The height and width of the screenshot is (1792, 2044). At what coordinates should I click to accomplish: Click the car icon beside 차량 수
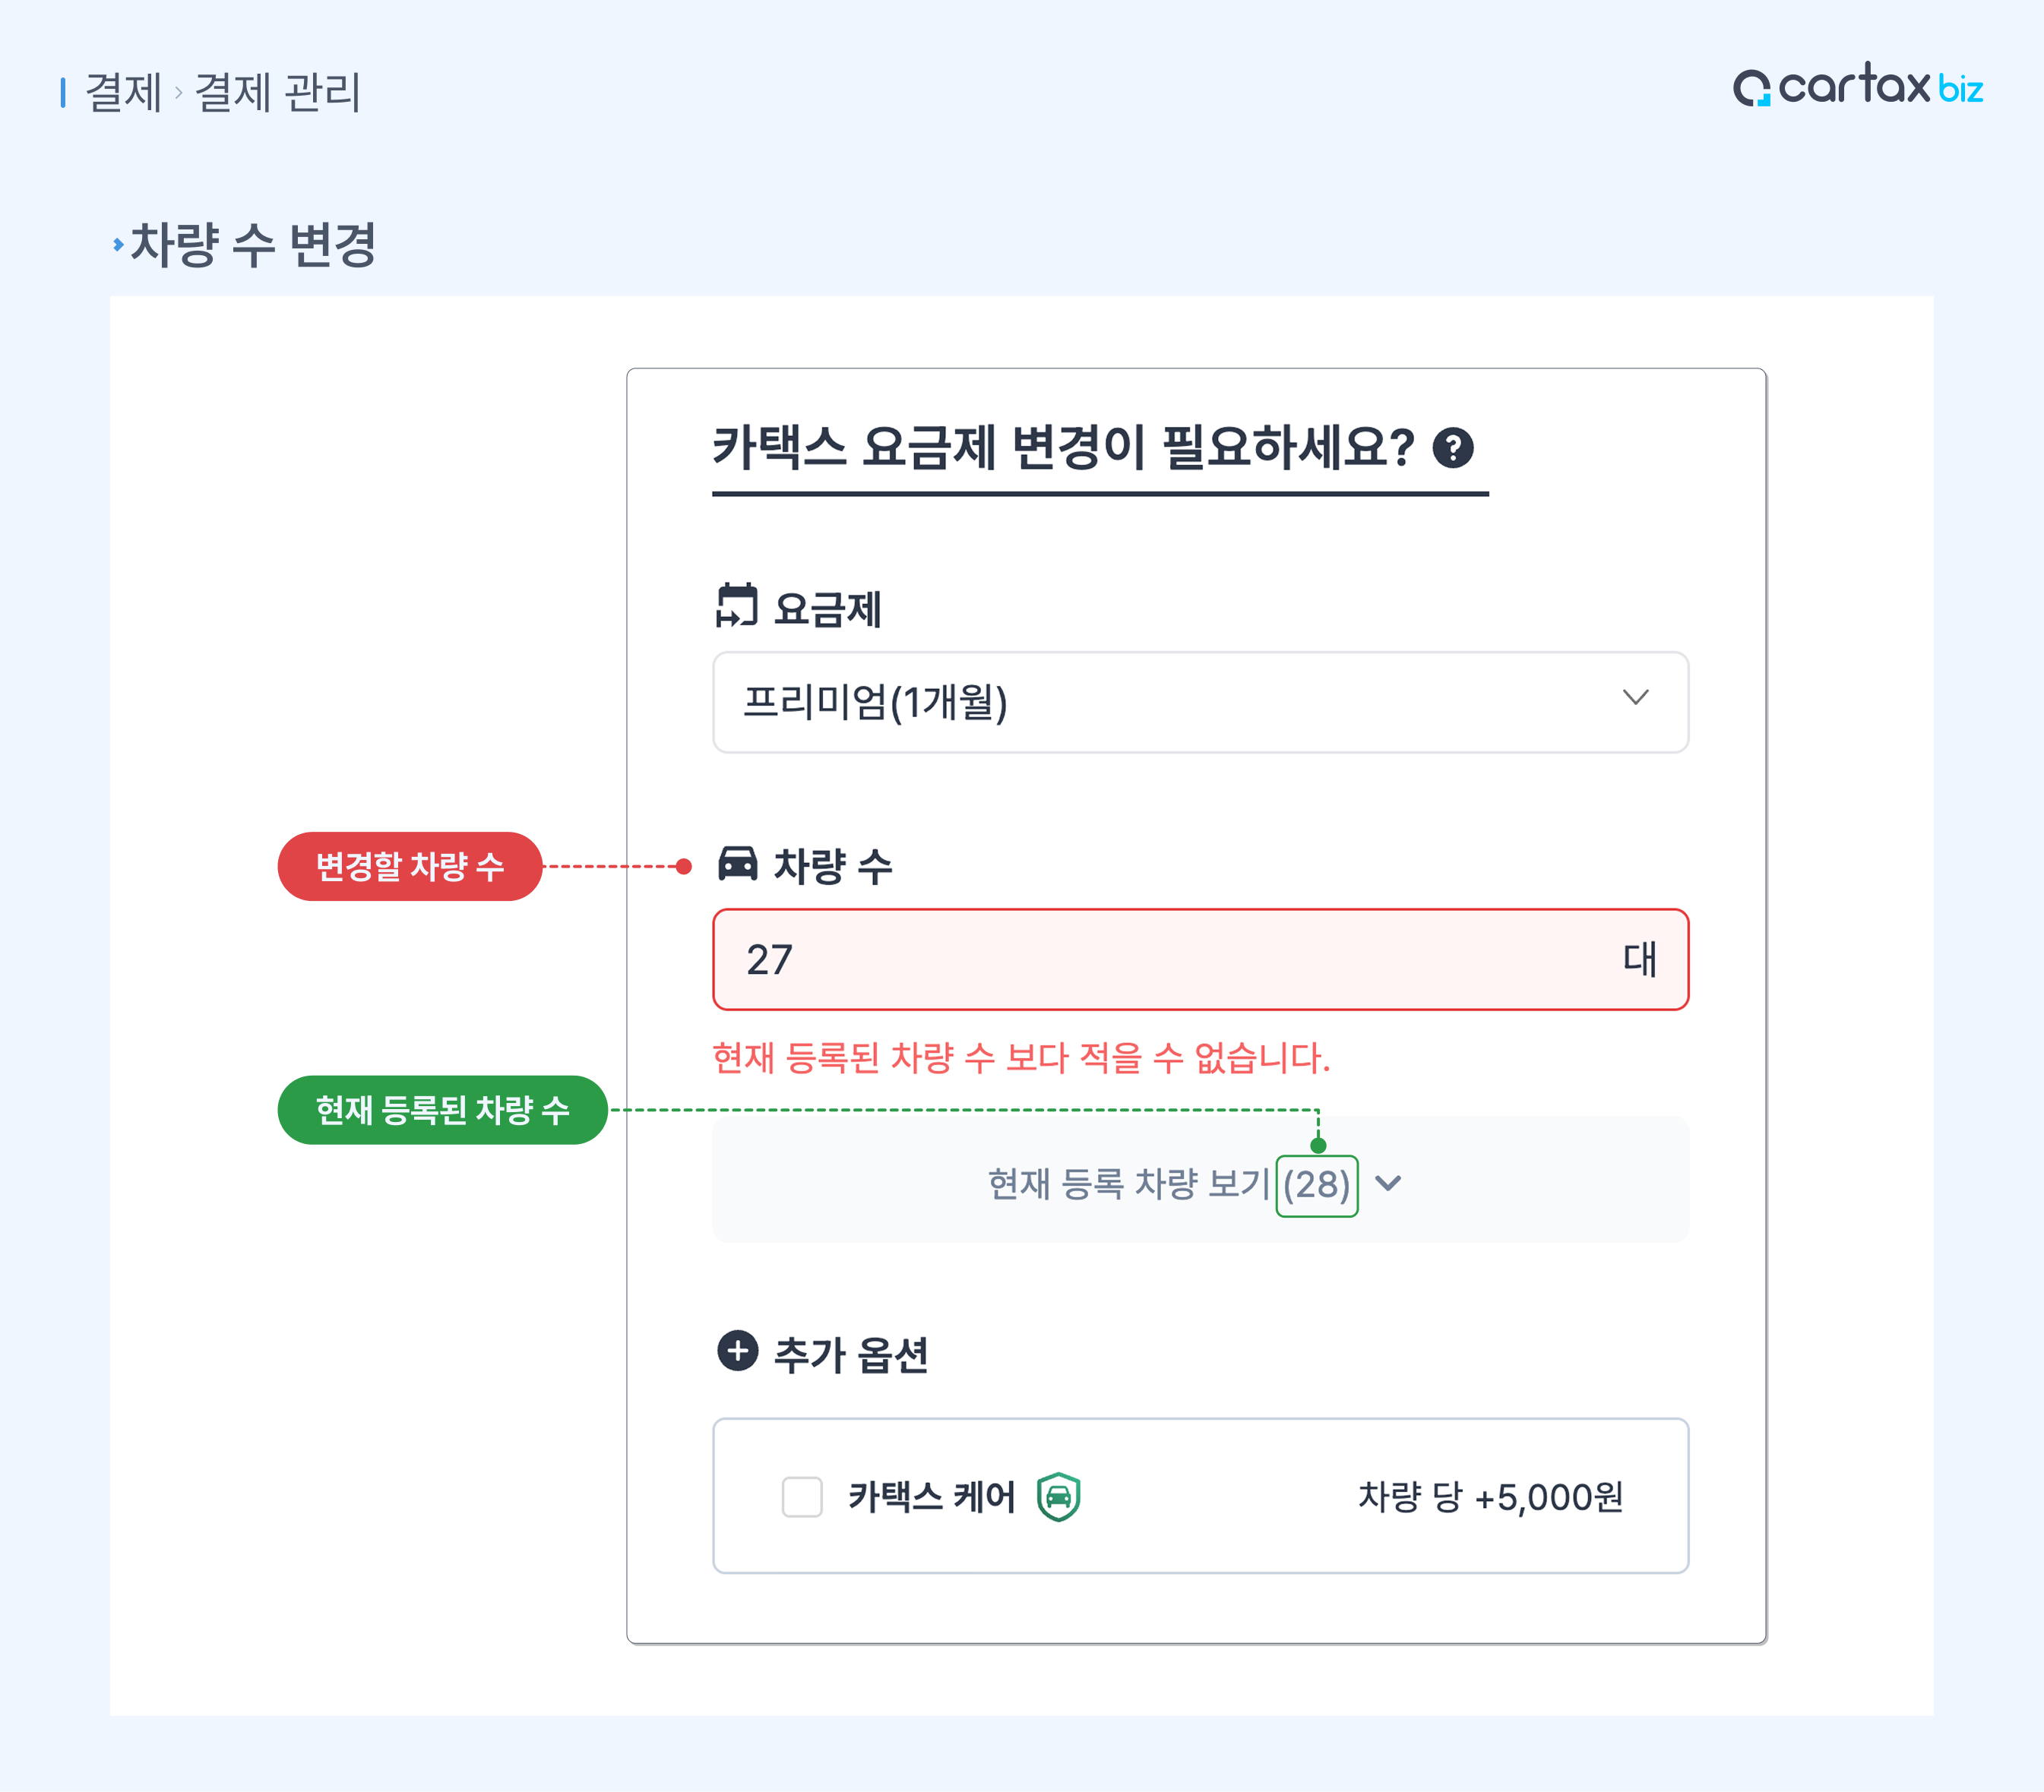[738, 864]
